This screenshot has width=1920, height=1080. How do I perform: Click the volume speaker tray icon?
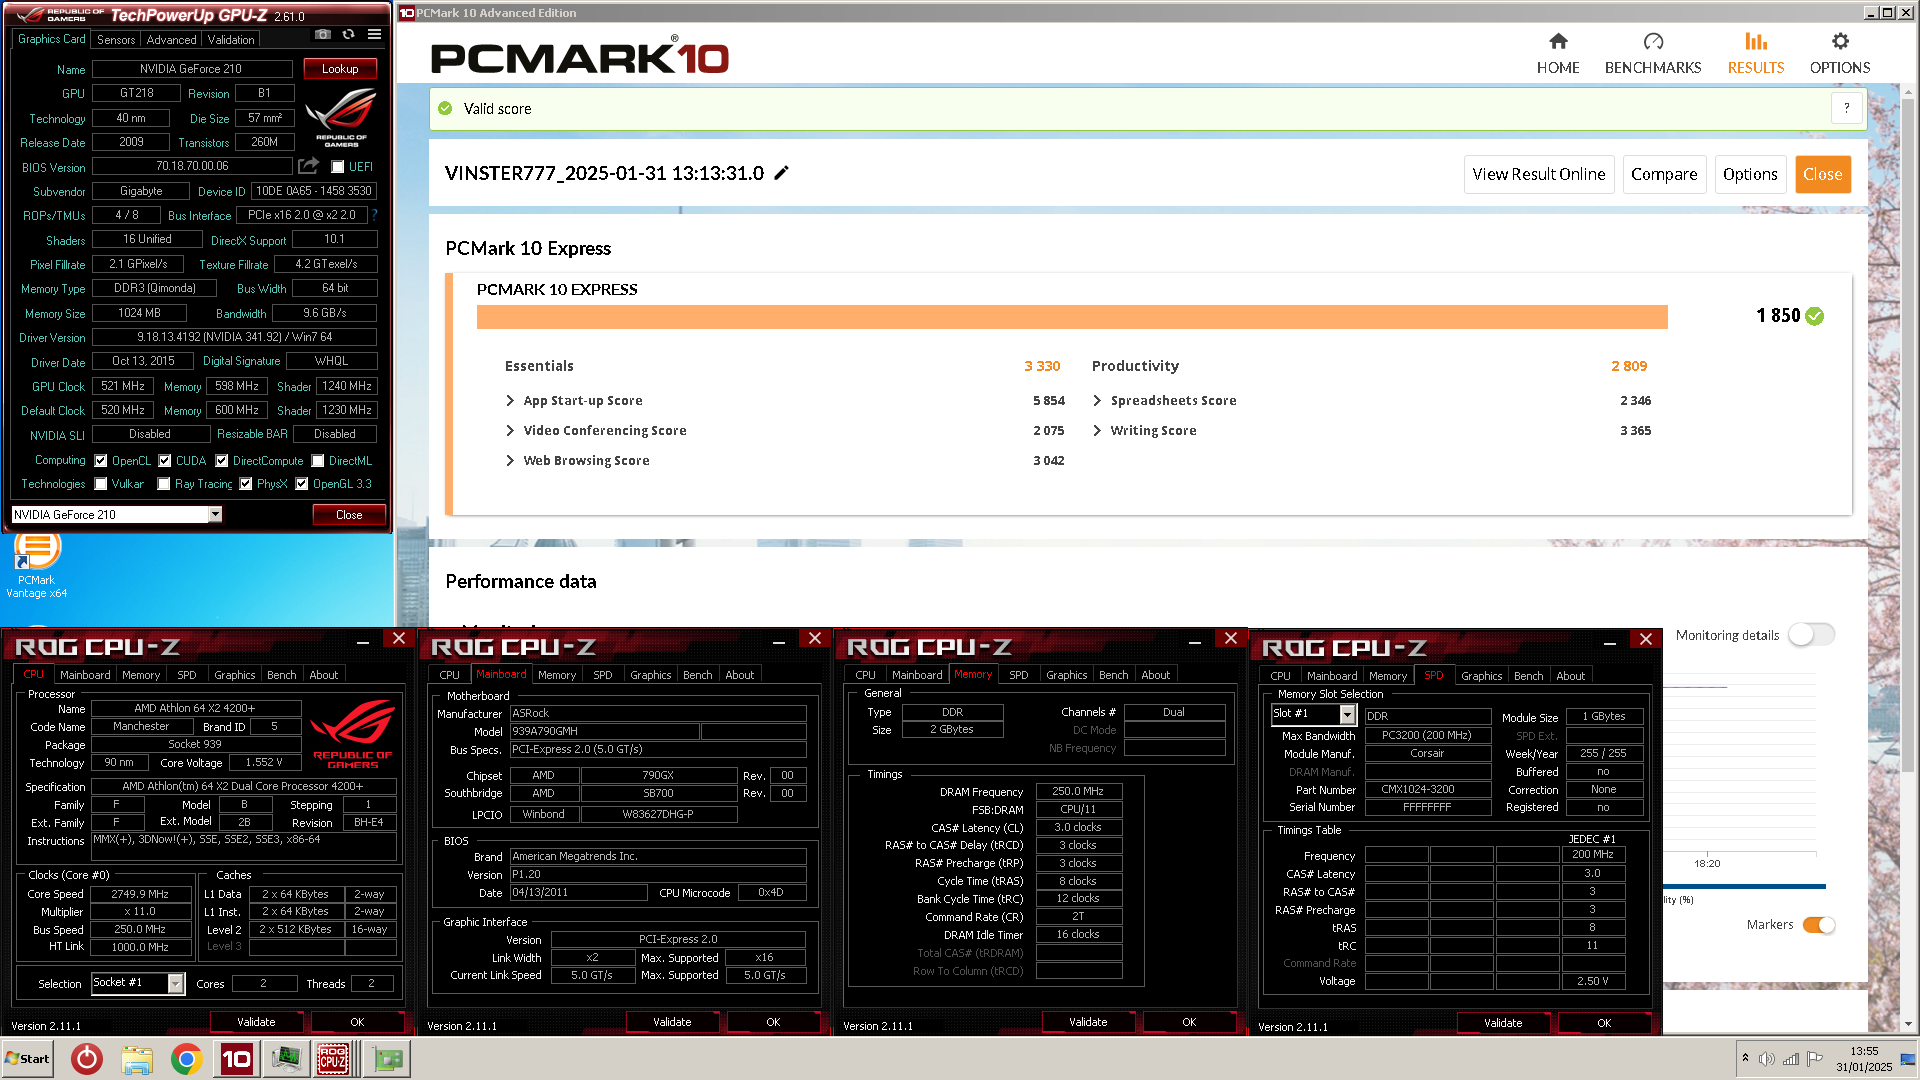click(1767, 1059)
